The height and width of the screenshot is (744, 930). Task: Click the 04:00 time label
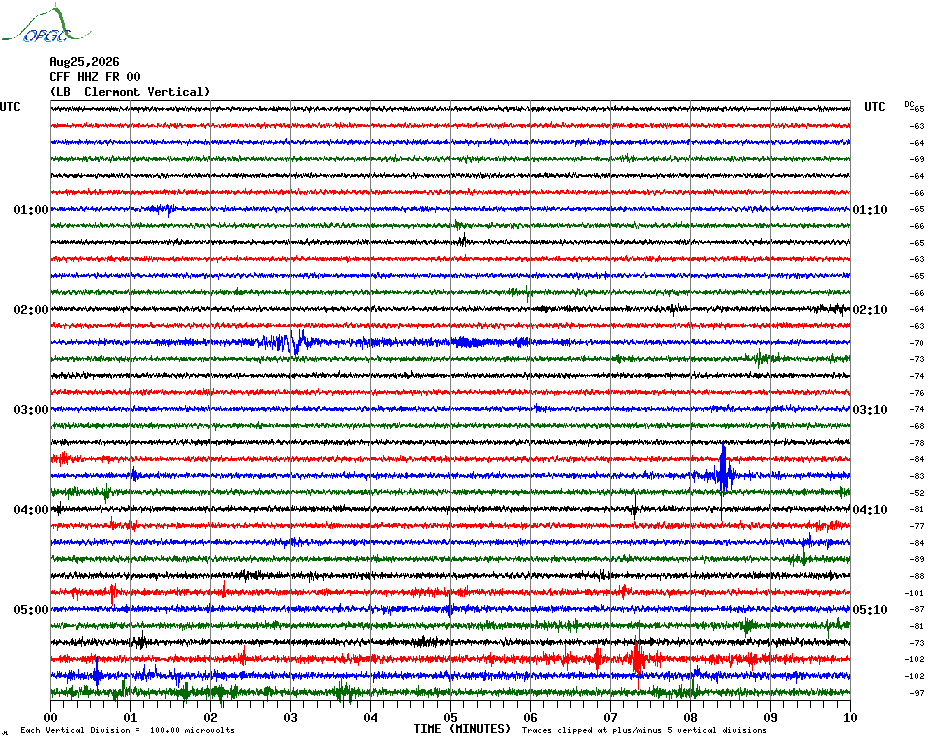click(x=31, y=510)
